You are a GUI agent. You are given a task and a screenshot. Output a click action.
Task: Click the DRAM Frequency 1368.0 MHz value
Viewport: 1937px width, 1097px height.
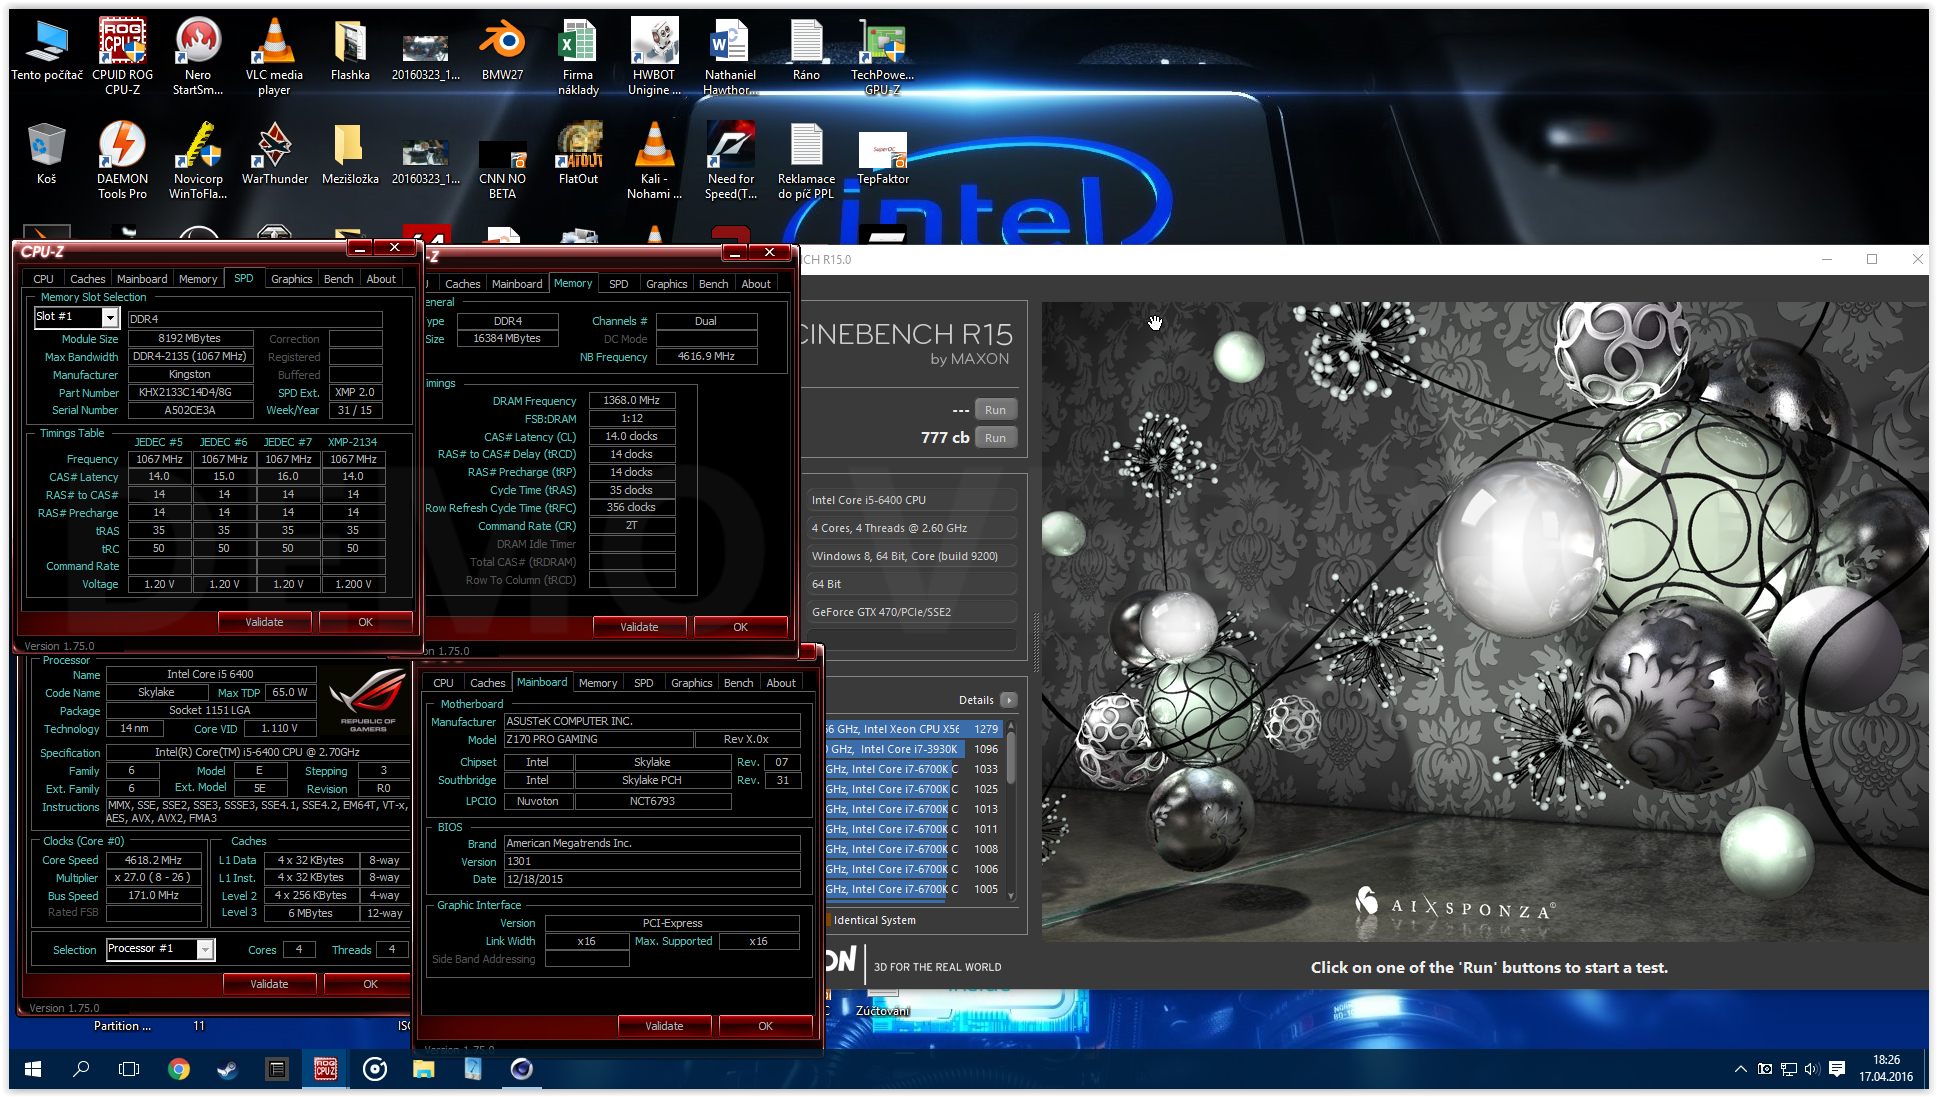(632, 400)
